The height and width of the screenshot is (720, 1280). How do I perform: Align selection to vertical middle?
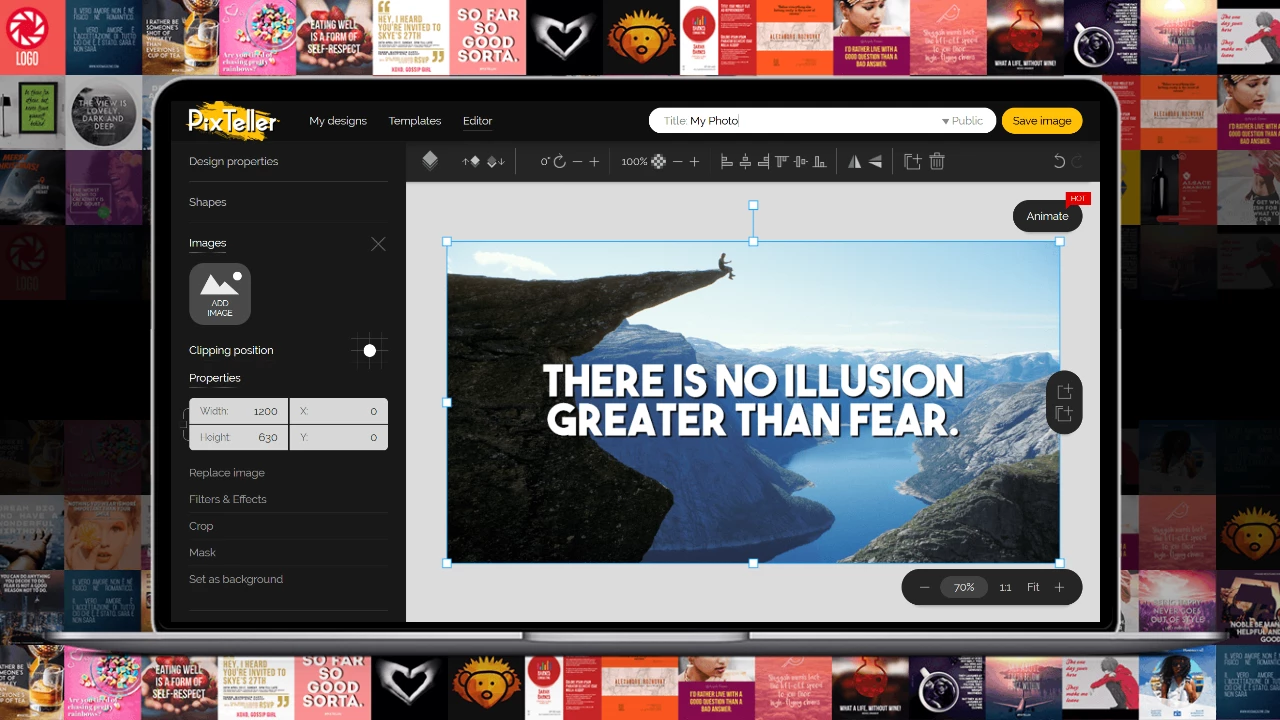point(801,161)
